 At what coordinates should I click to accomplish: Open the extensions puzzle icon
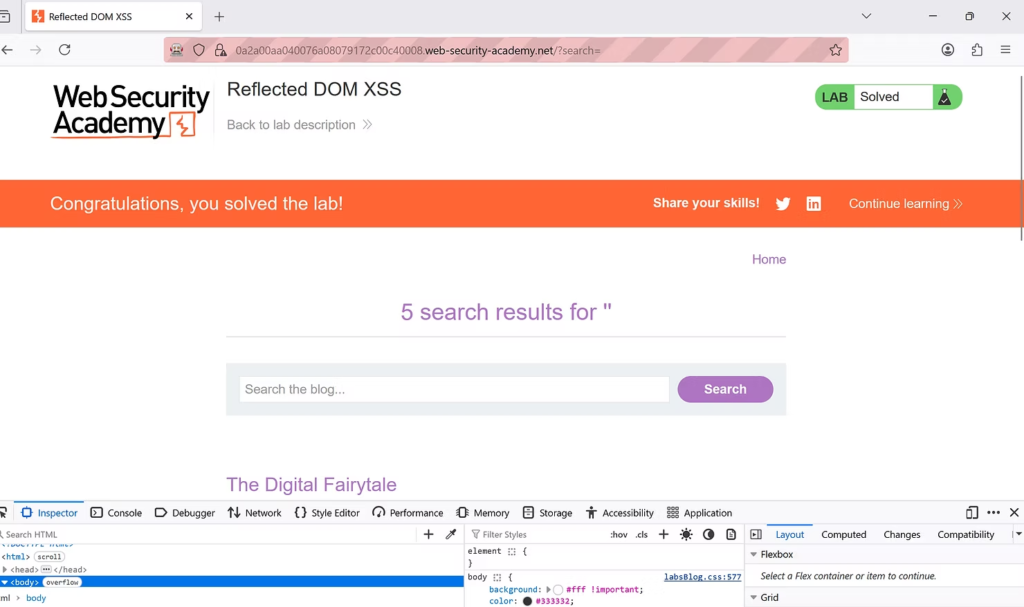pyautogui.click(x=977, y=50)
